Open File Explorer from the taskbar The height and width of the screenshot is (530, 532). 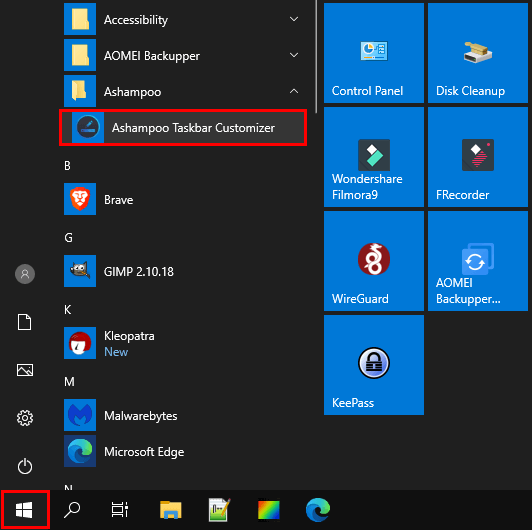click(171, 510)
